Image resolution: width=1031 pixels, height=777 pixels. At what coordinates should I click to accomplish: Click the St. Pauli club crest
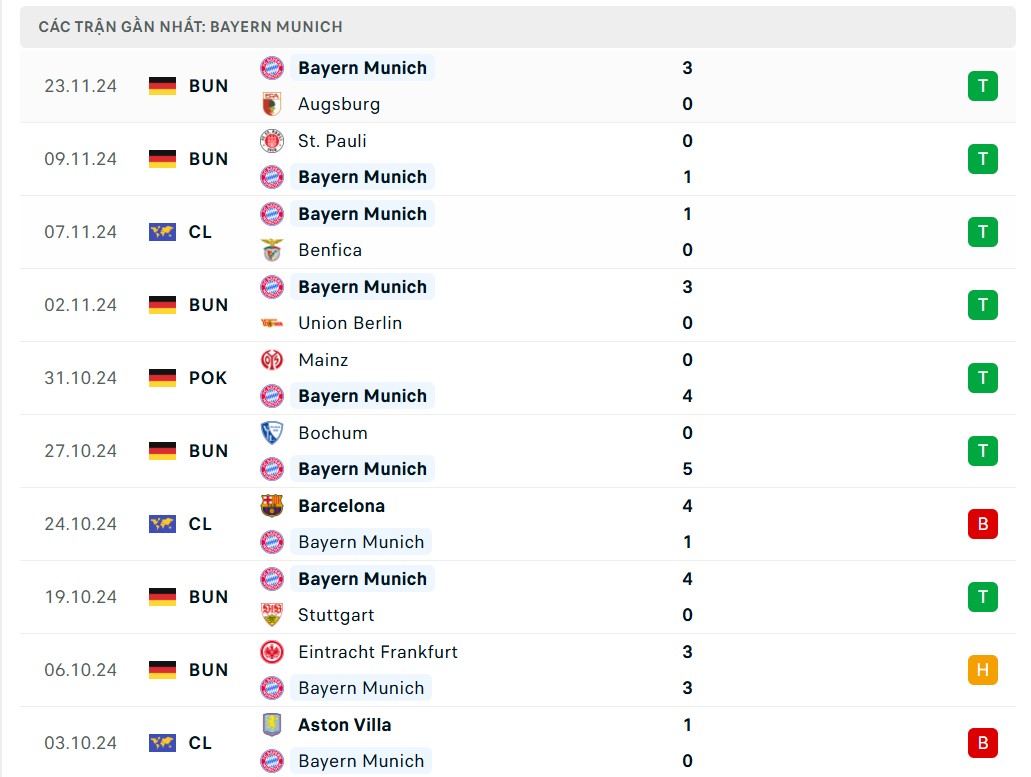272,141
